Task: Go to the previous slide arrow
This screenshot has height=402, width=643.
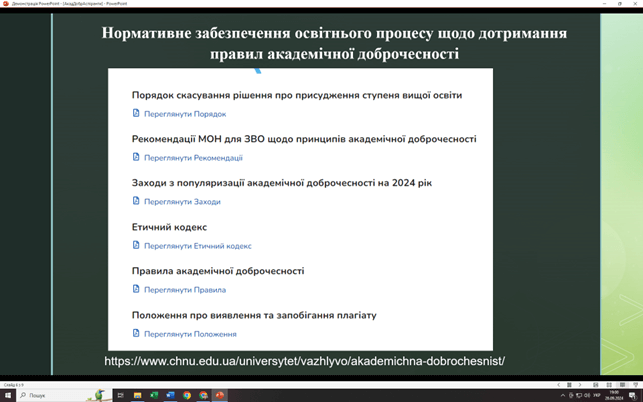Action: coord(558,385)
